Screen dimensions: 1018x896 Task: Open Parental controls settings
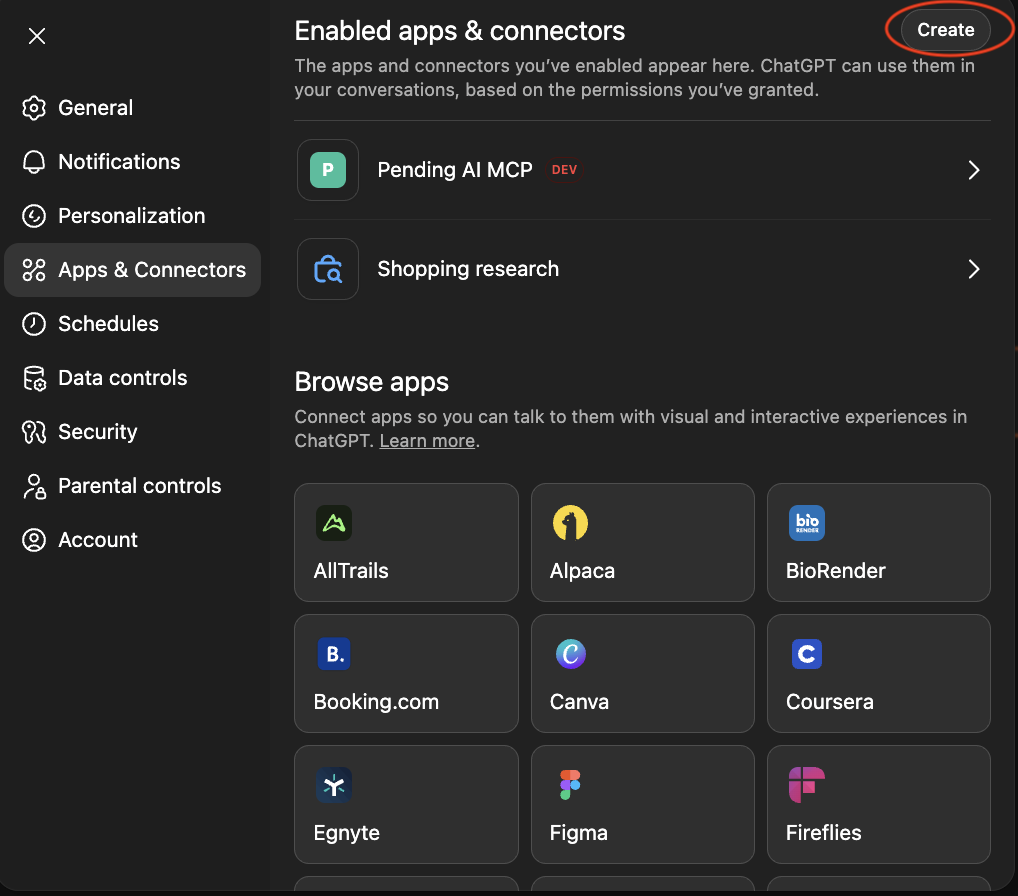(139, 486)
